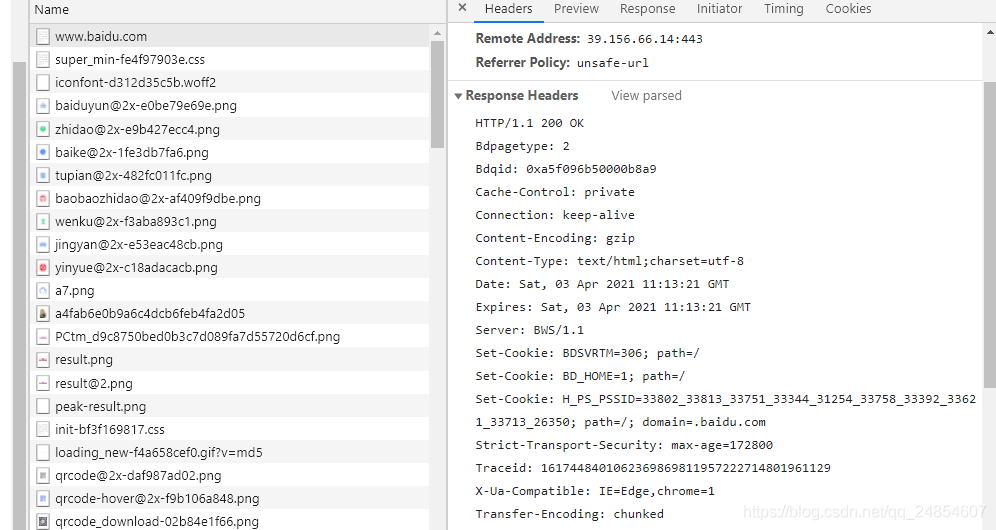This screenshot has width=996, height=530.
Task: Open the Timing tab
Action: click(783, 9)
